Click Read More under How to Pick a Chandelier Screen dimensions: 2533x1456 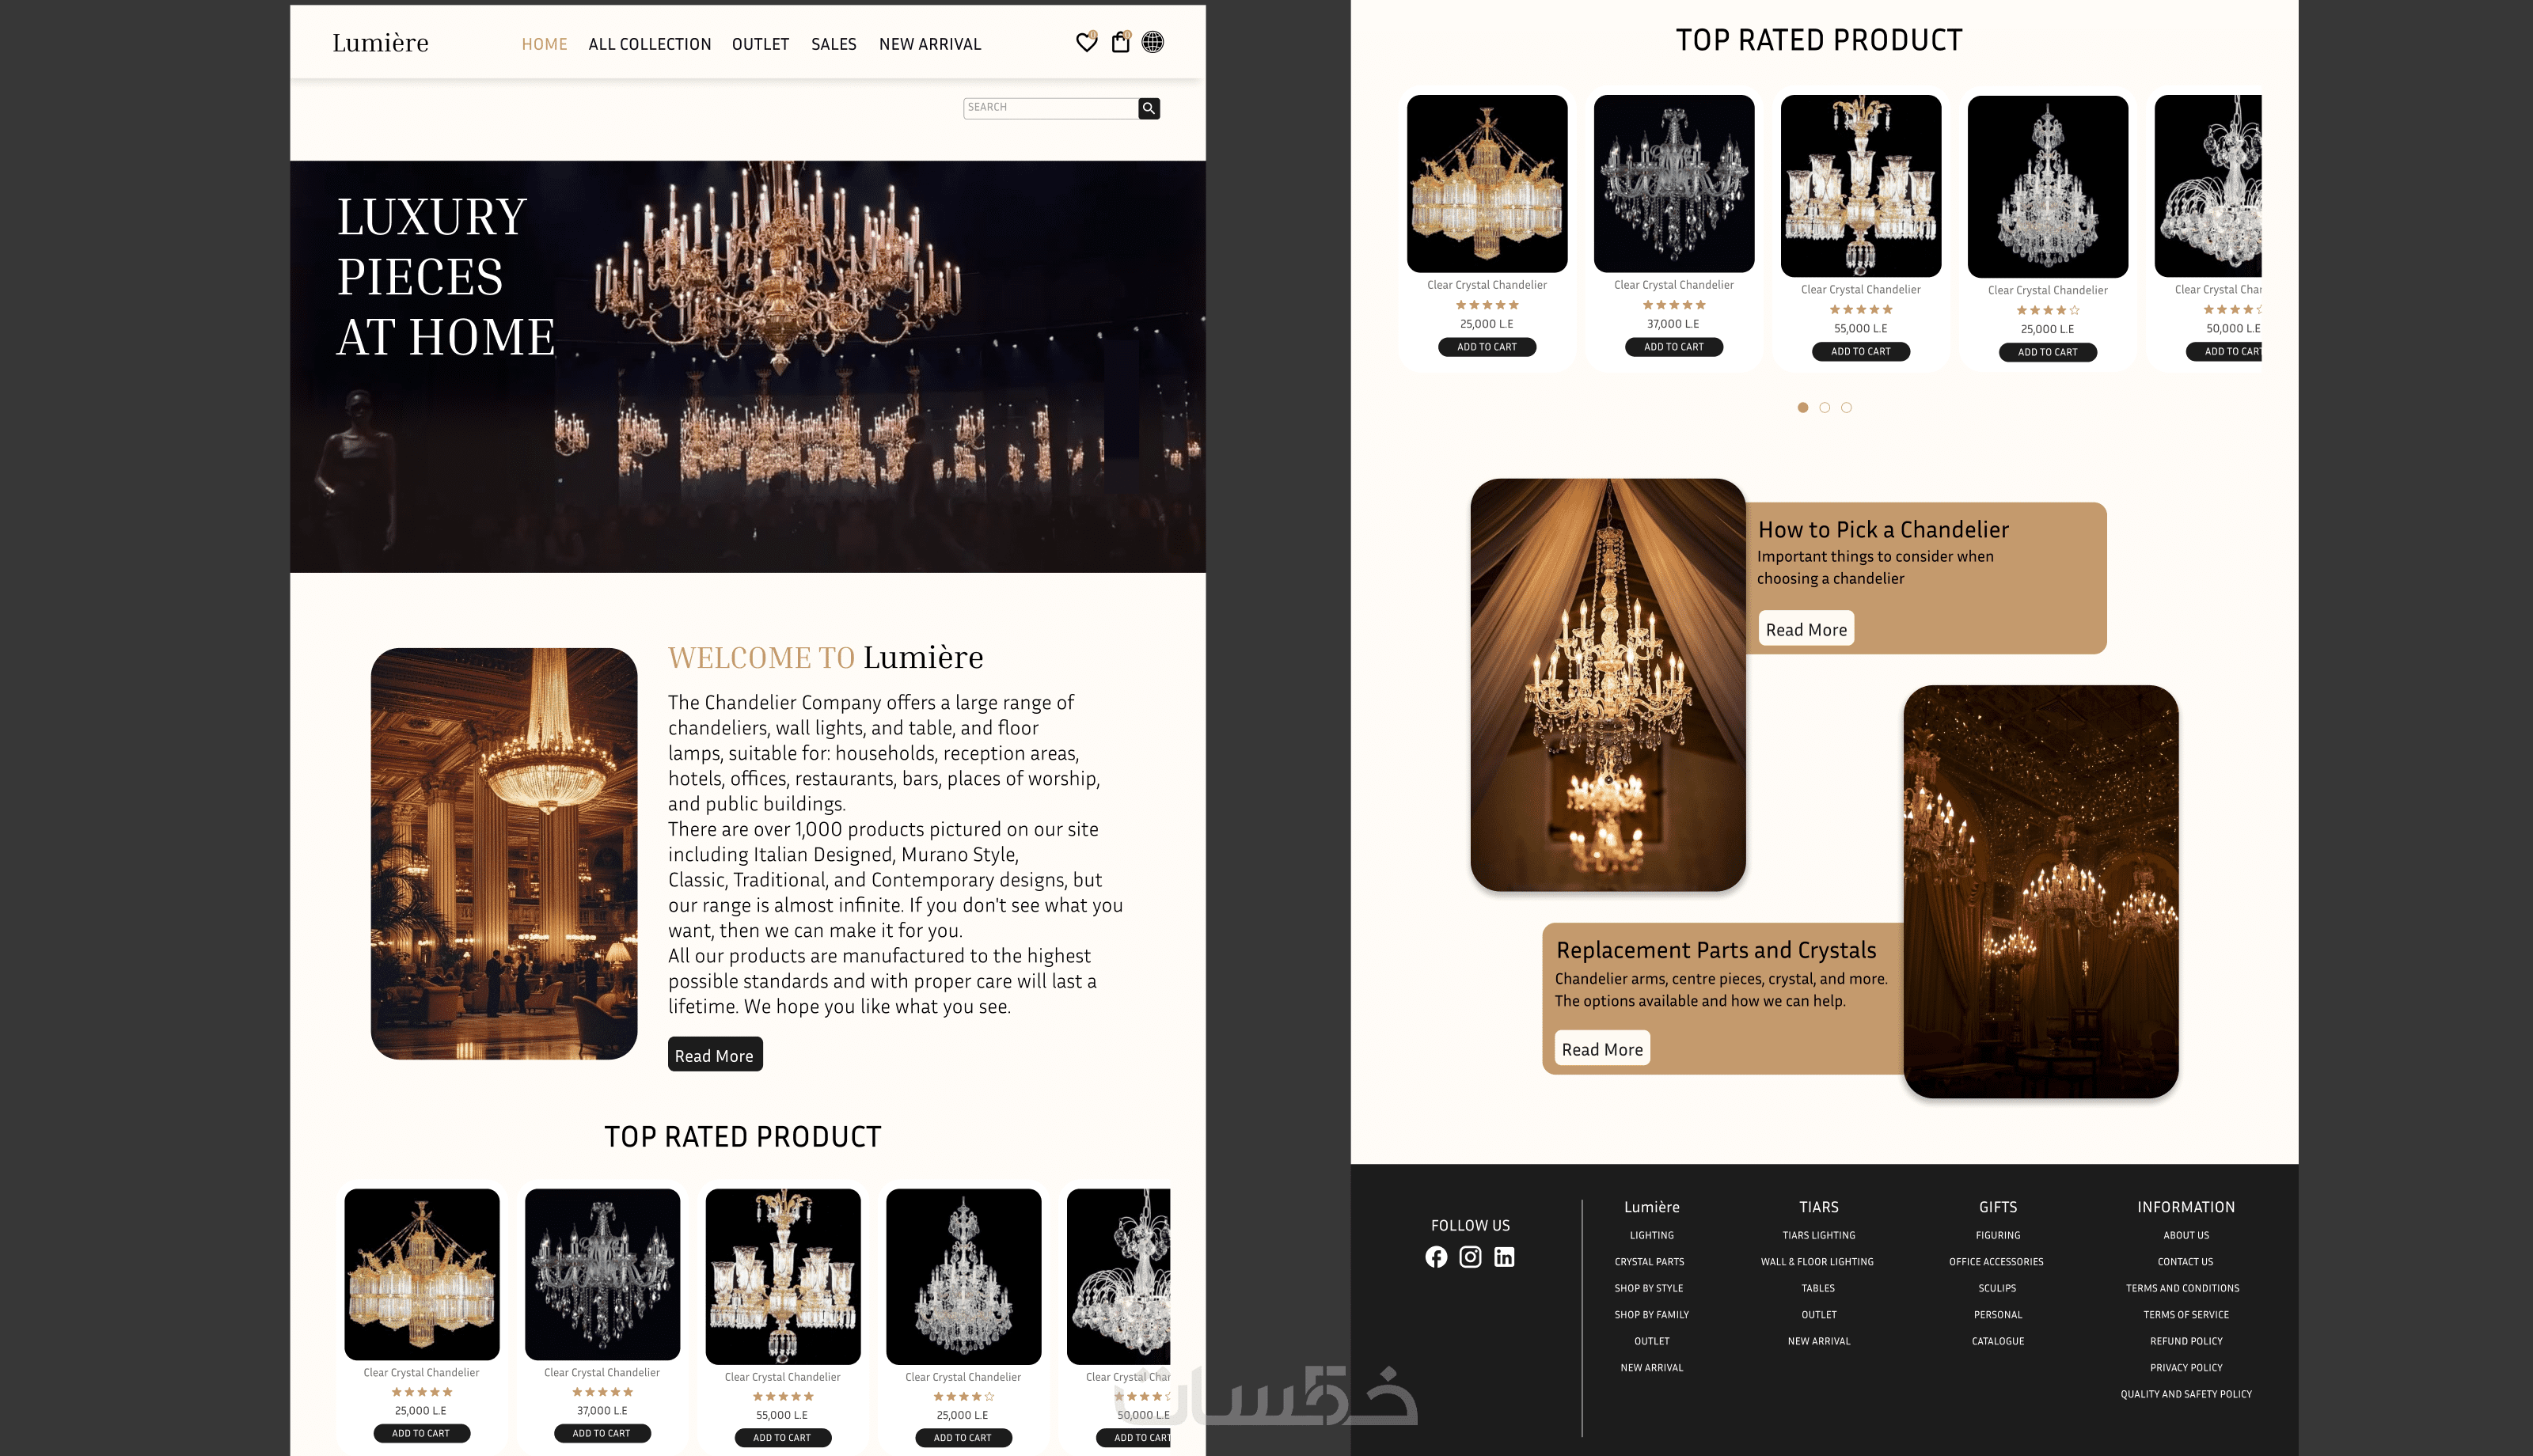(1806, 629)
